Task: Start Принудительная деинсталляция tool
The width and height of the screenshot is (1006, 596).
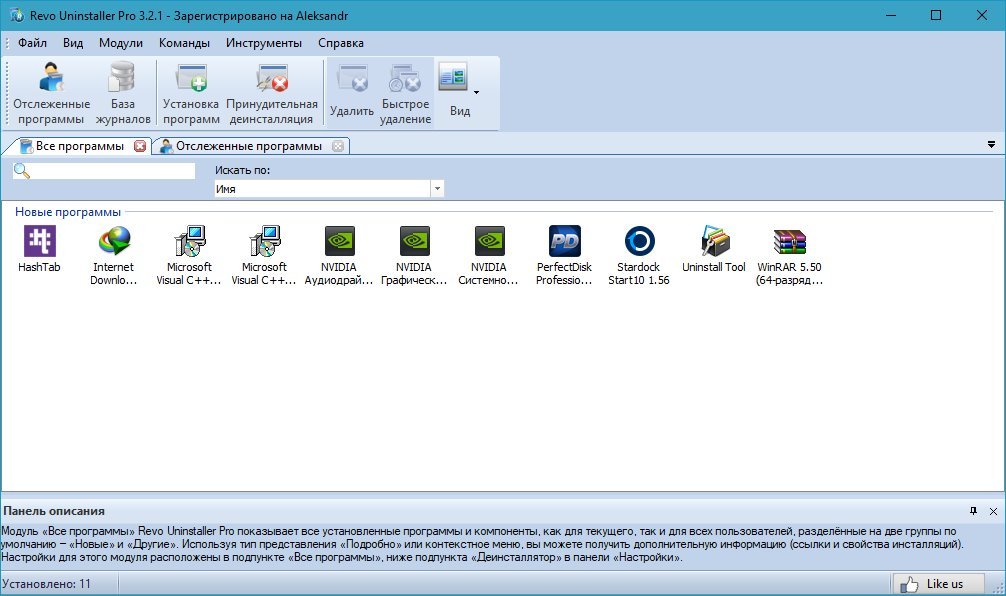Action: [271, 94]
